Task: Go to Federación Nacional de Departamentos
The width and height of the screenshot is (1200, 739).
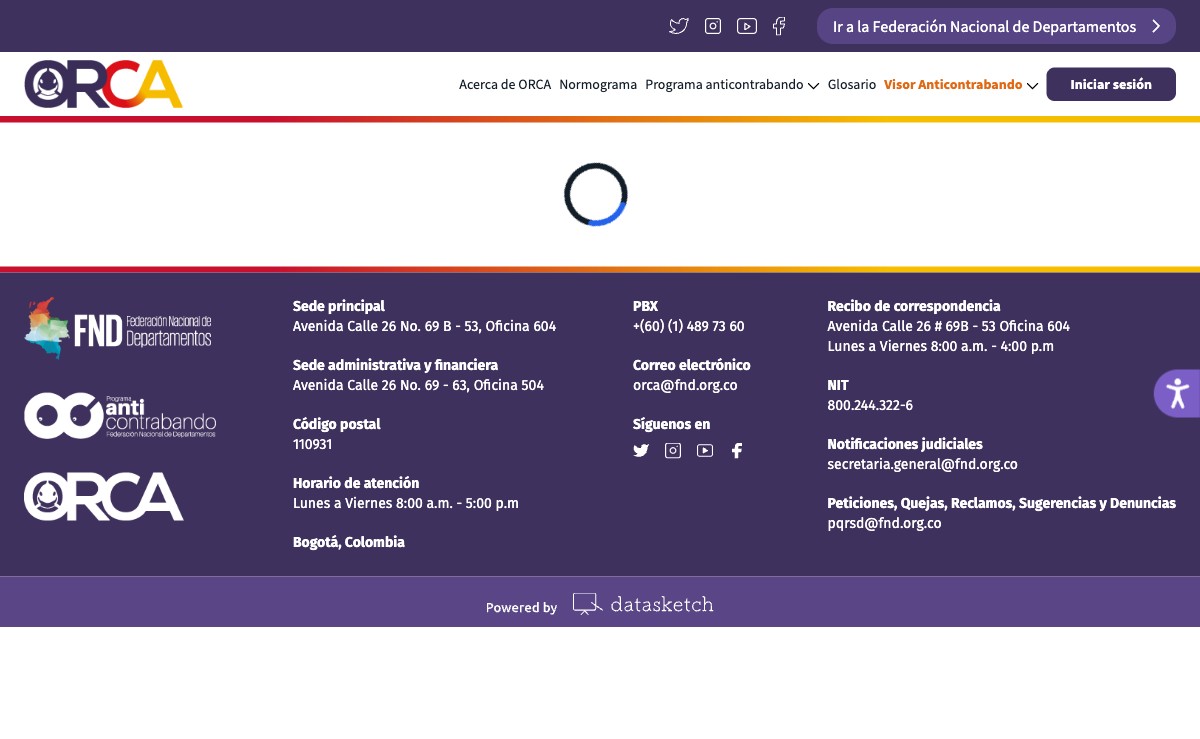Action: coord(996,26)
